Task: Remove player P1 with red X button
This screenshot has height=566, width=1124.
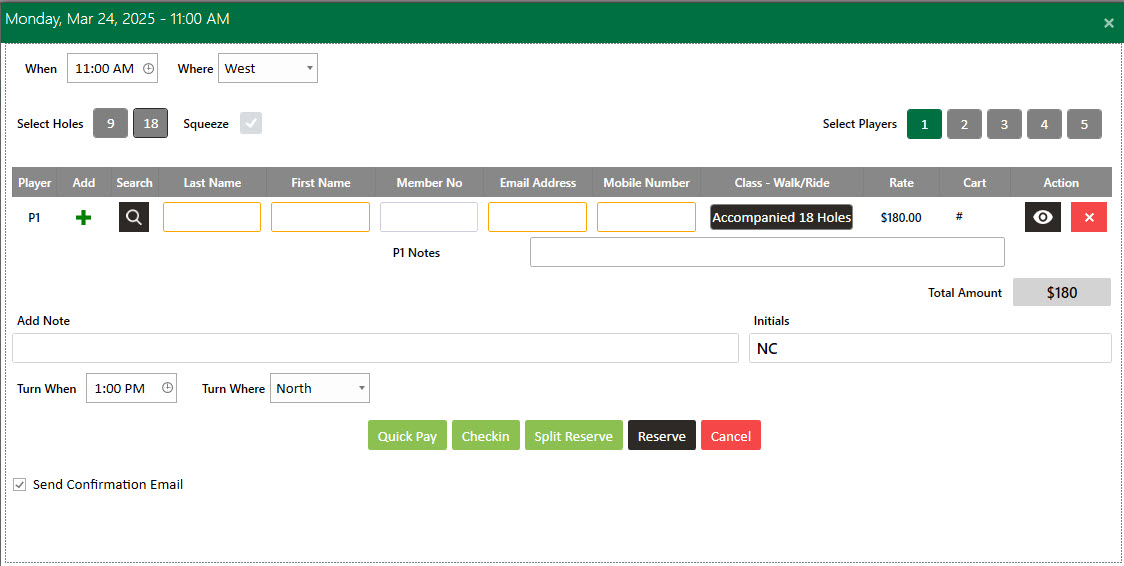Action: click(x=1089, y=217)
